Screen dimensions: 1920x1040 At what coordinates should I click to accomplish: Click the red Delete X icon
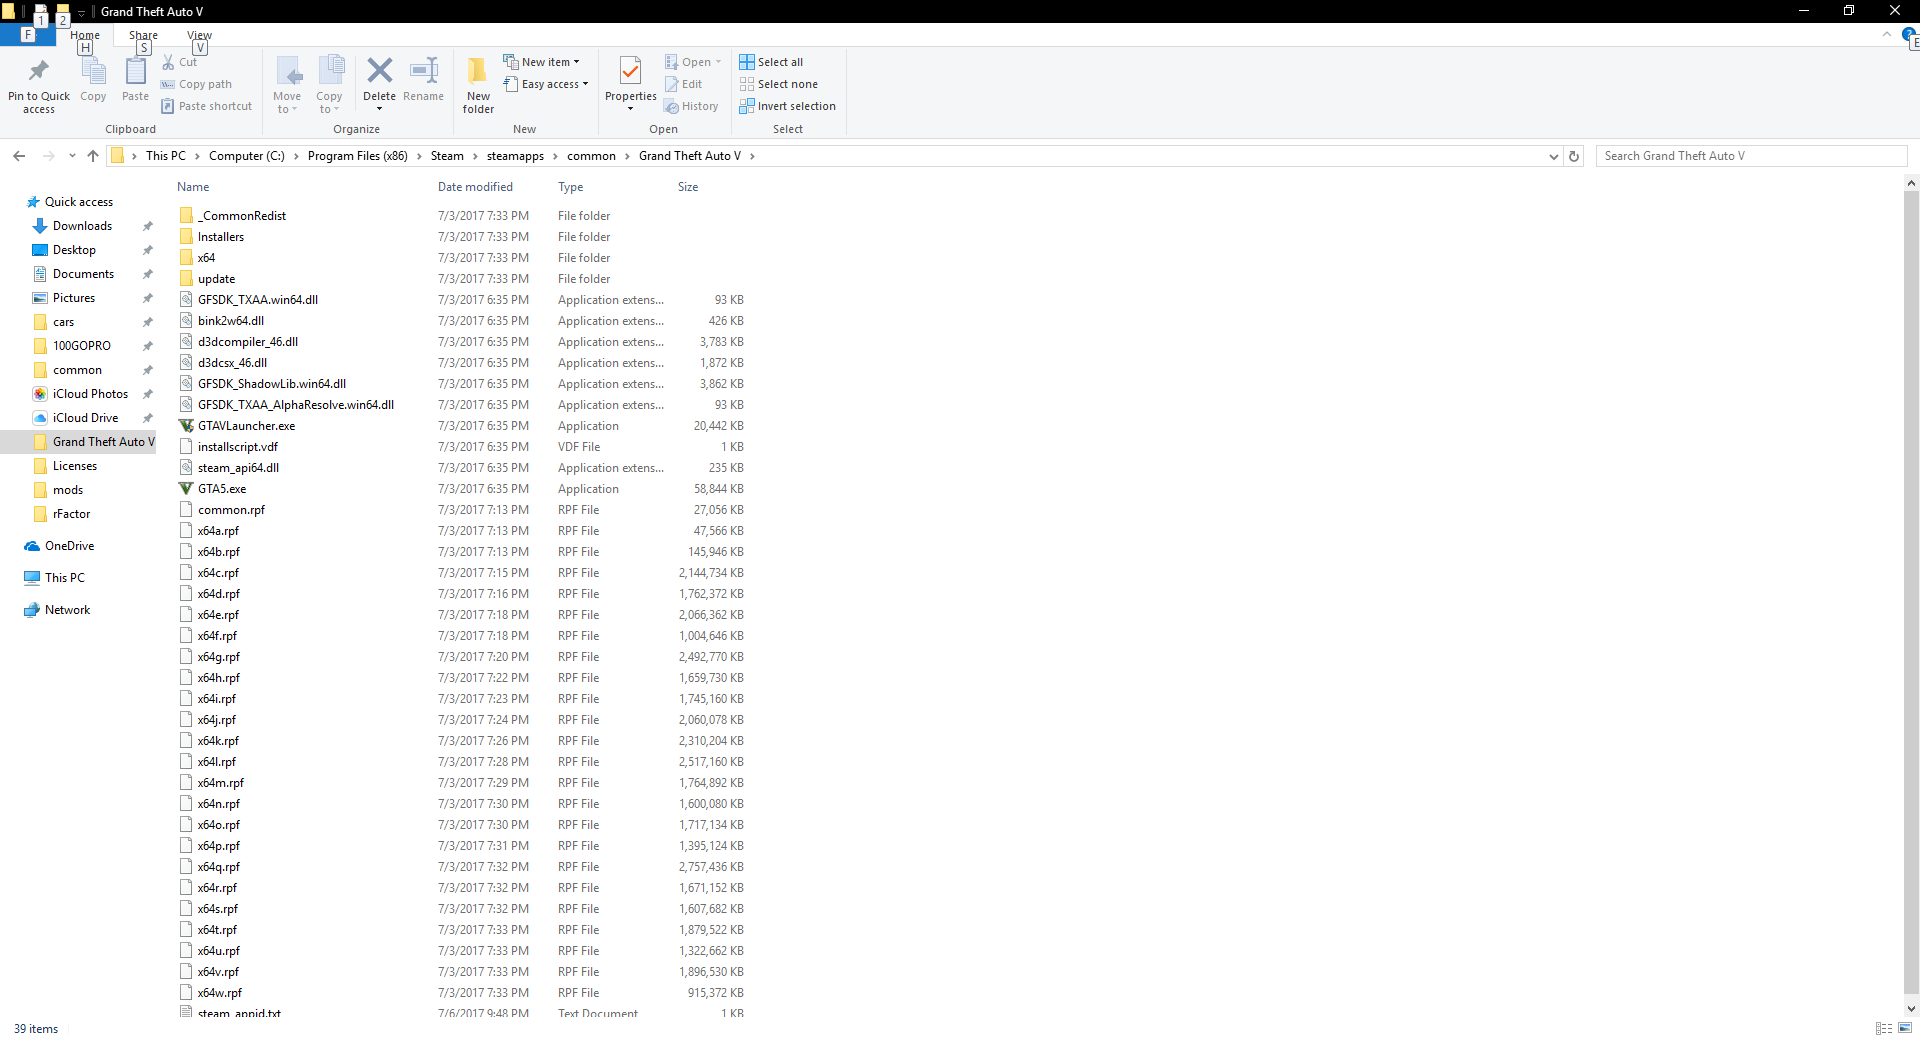click(x=380, y=70)
